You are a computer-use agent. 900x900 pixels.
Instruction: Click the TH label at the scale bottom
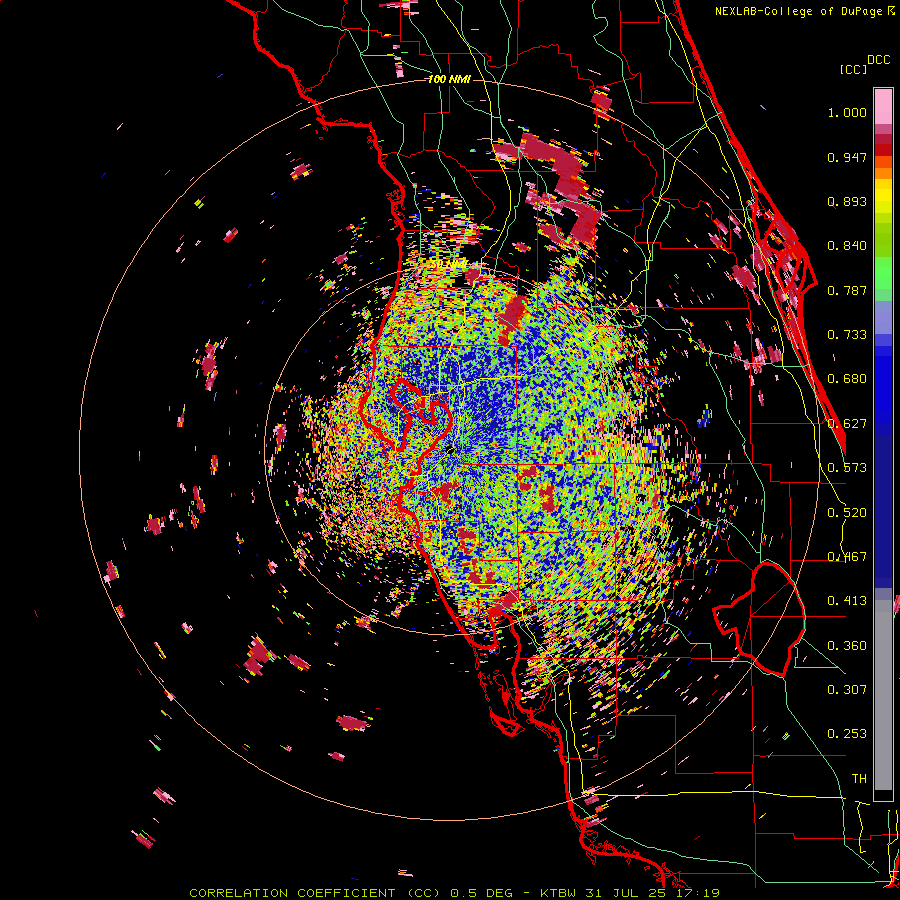coord(859,779)
